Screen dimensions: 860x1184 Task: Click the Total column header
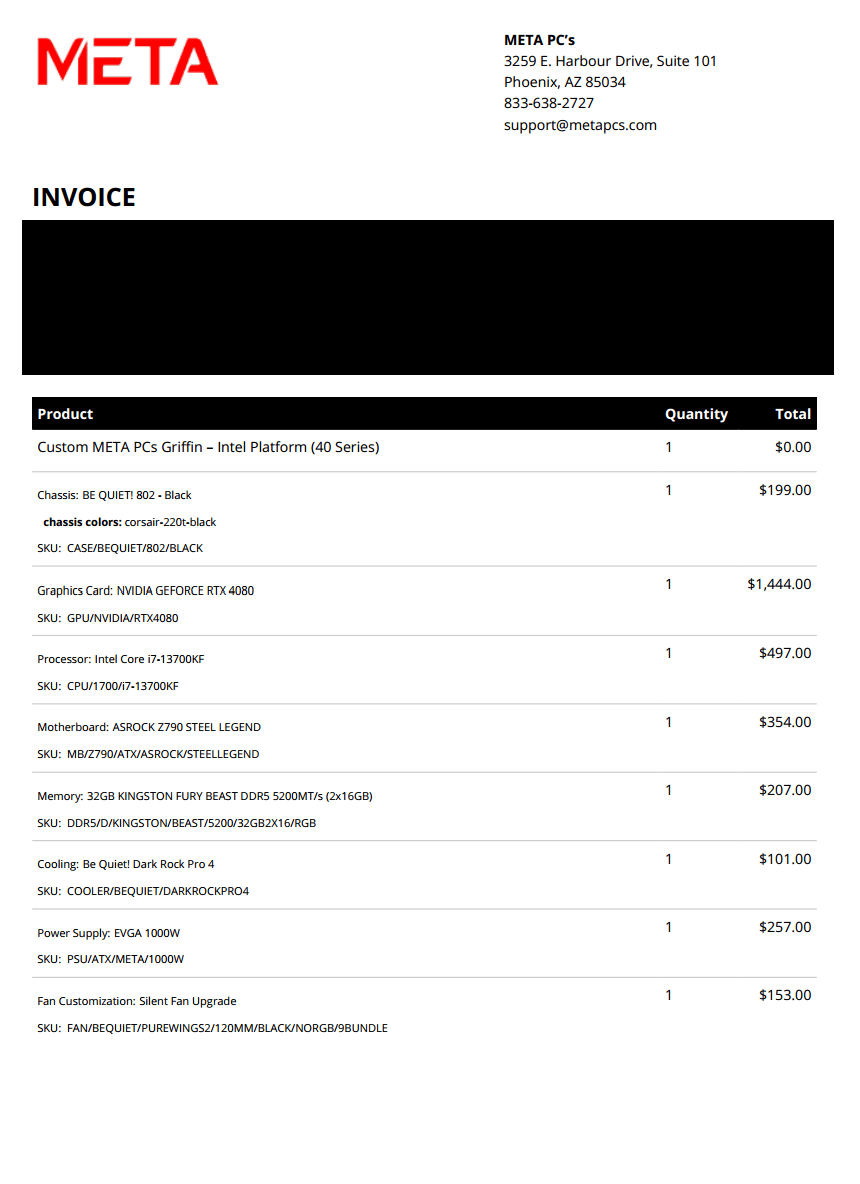tap(793, 414)
